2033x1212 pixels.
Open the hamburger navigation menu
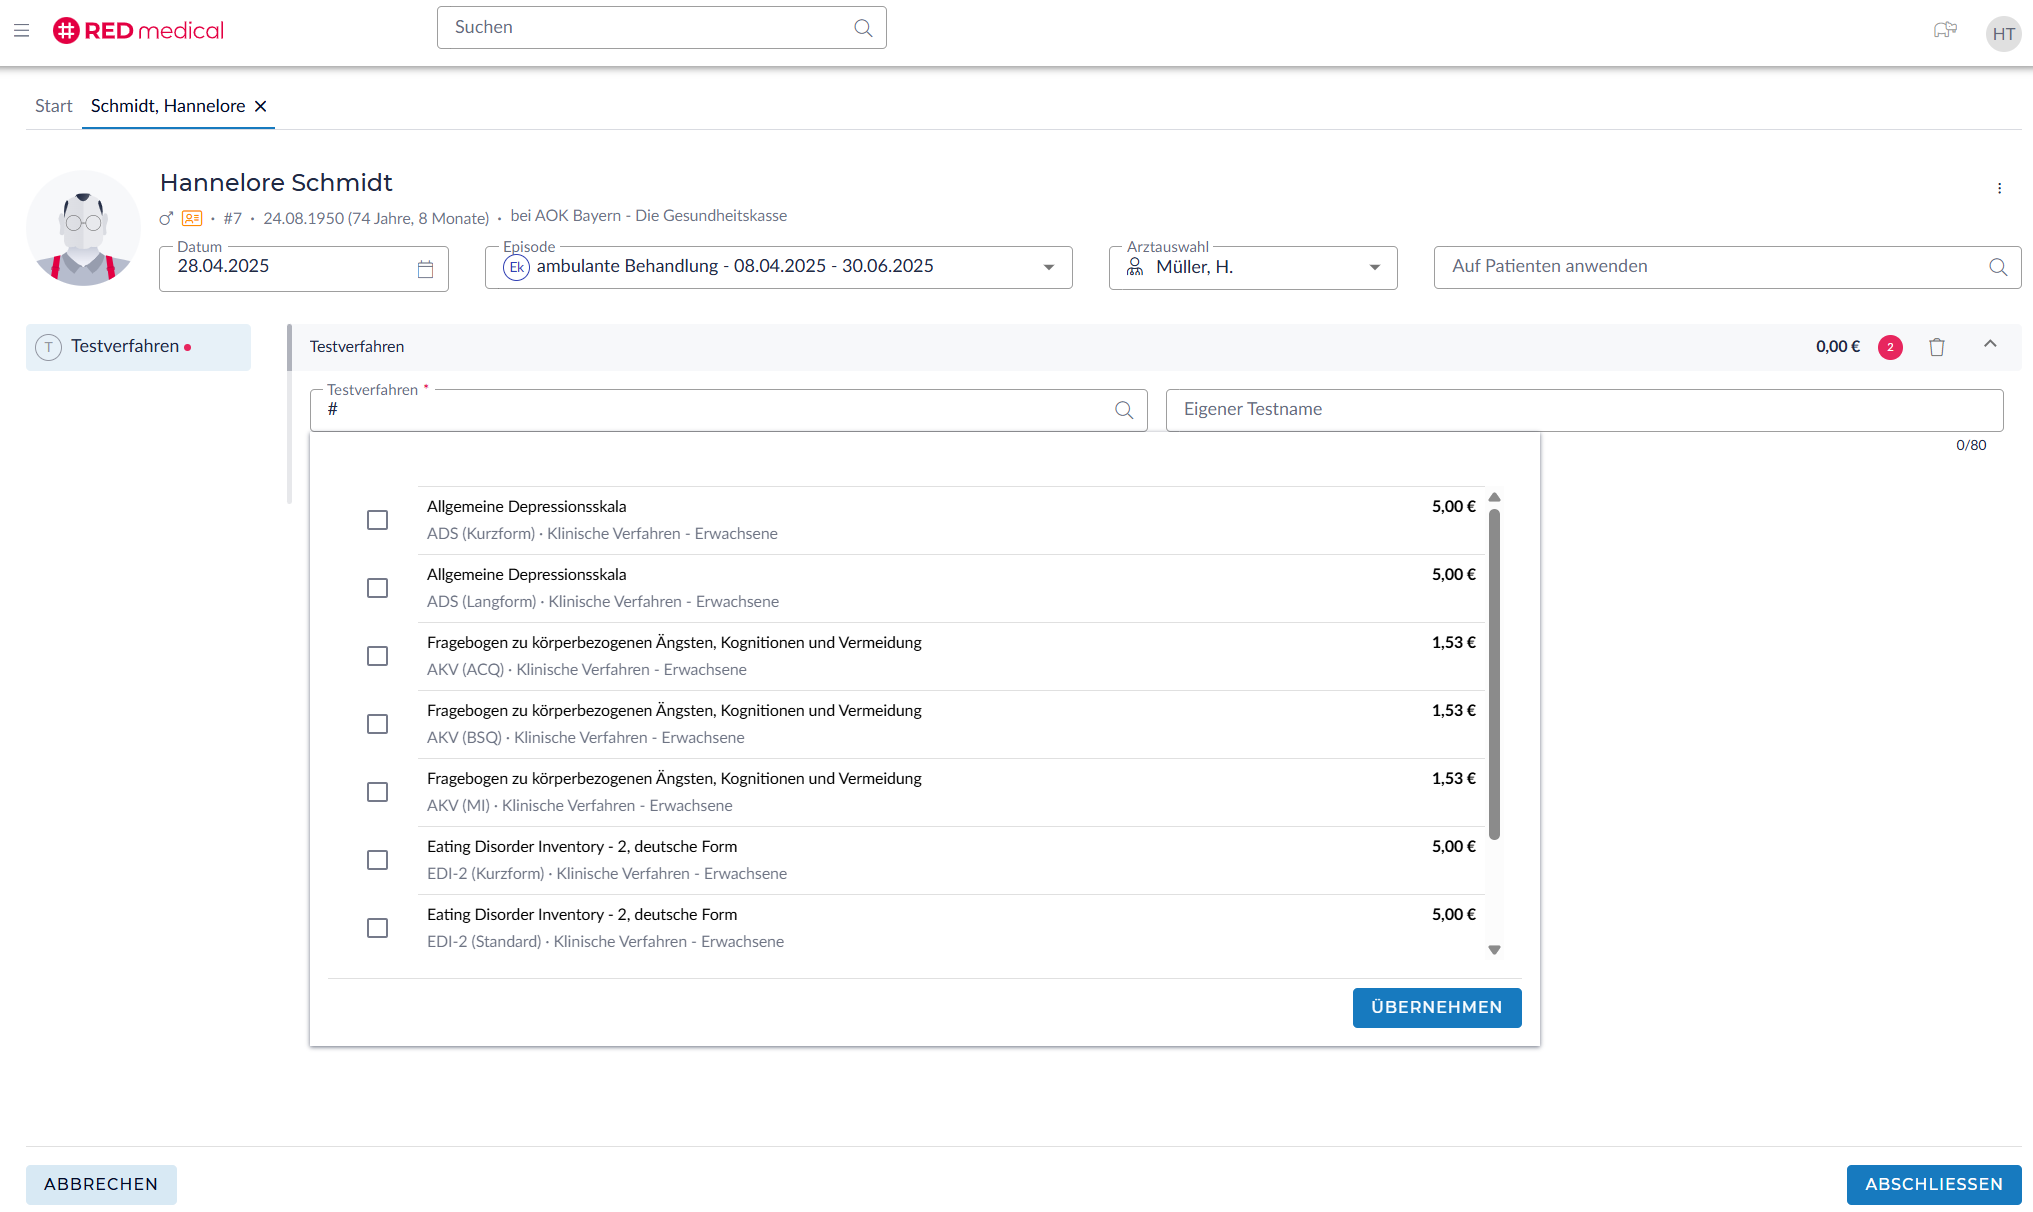21,31
